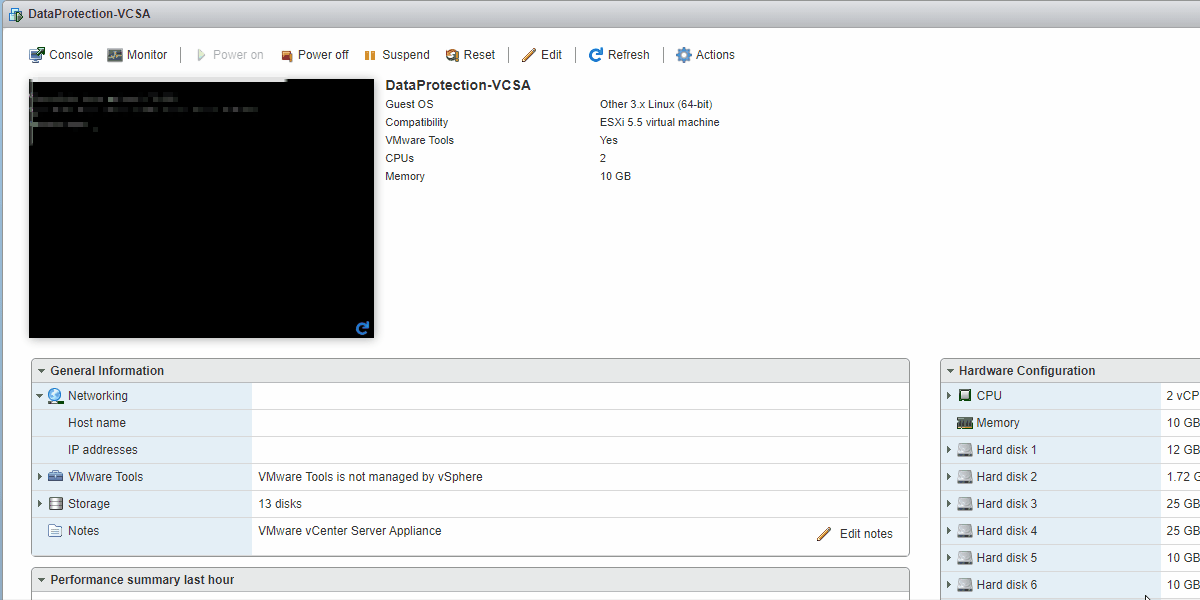Suspend the virtual machine
1200x600 pixels.
coord(396,55)
